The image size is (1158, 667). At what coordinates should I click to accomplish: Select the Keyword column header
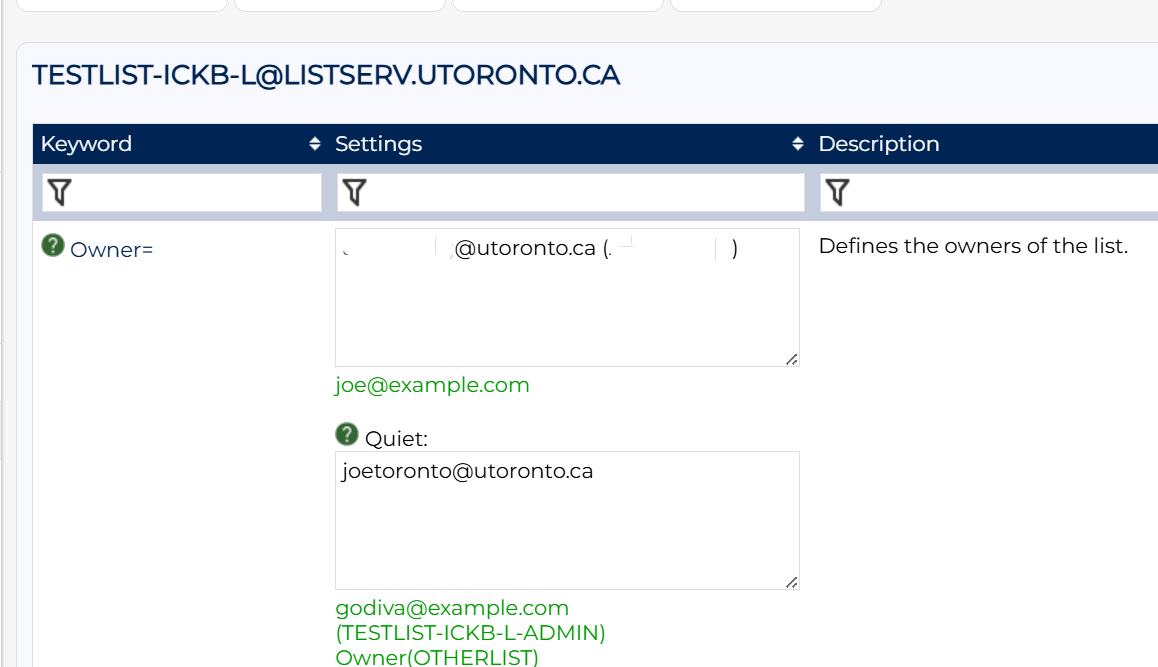(86, 144)
